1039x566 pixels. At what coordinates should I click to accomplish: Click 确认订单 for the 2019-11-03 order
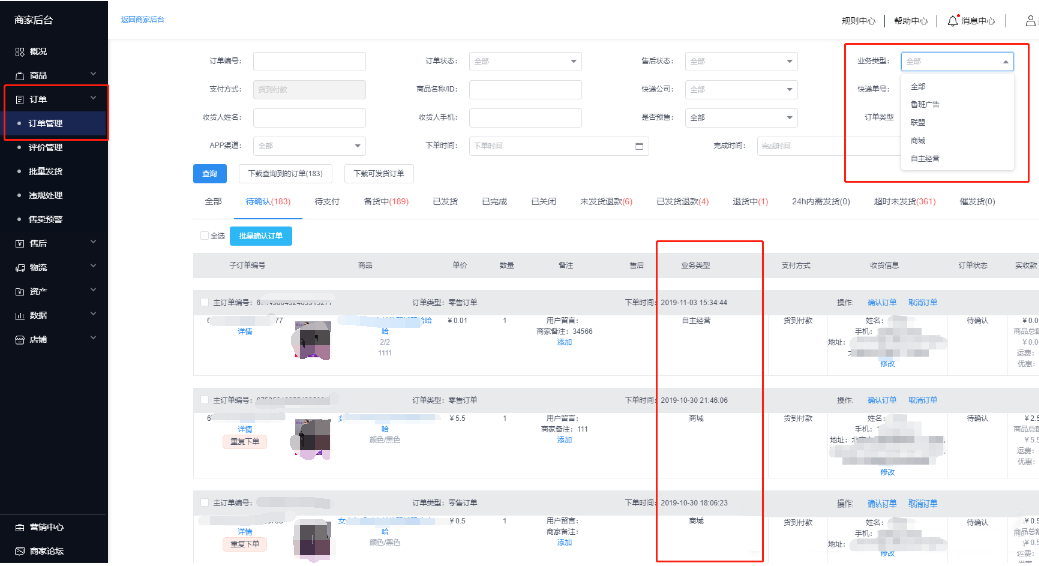pos(882,302)
